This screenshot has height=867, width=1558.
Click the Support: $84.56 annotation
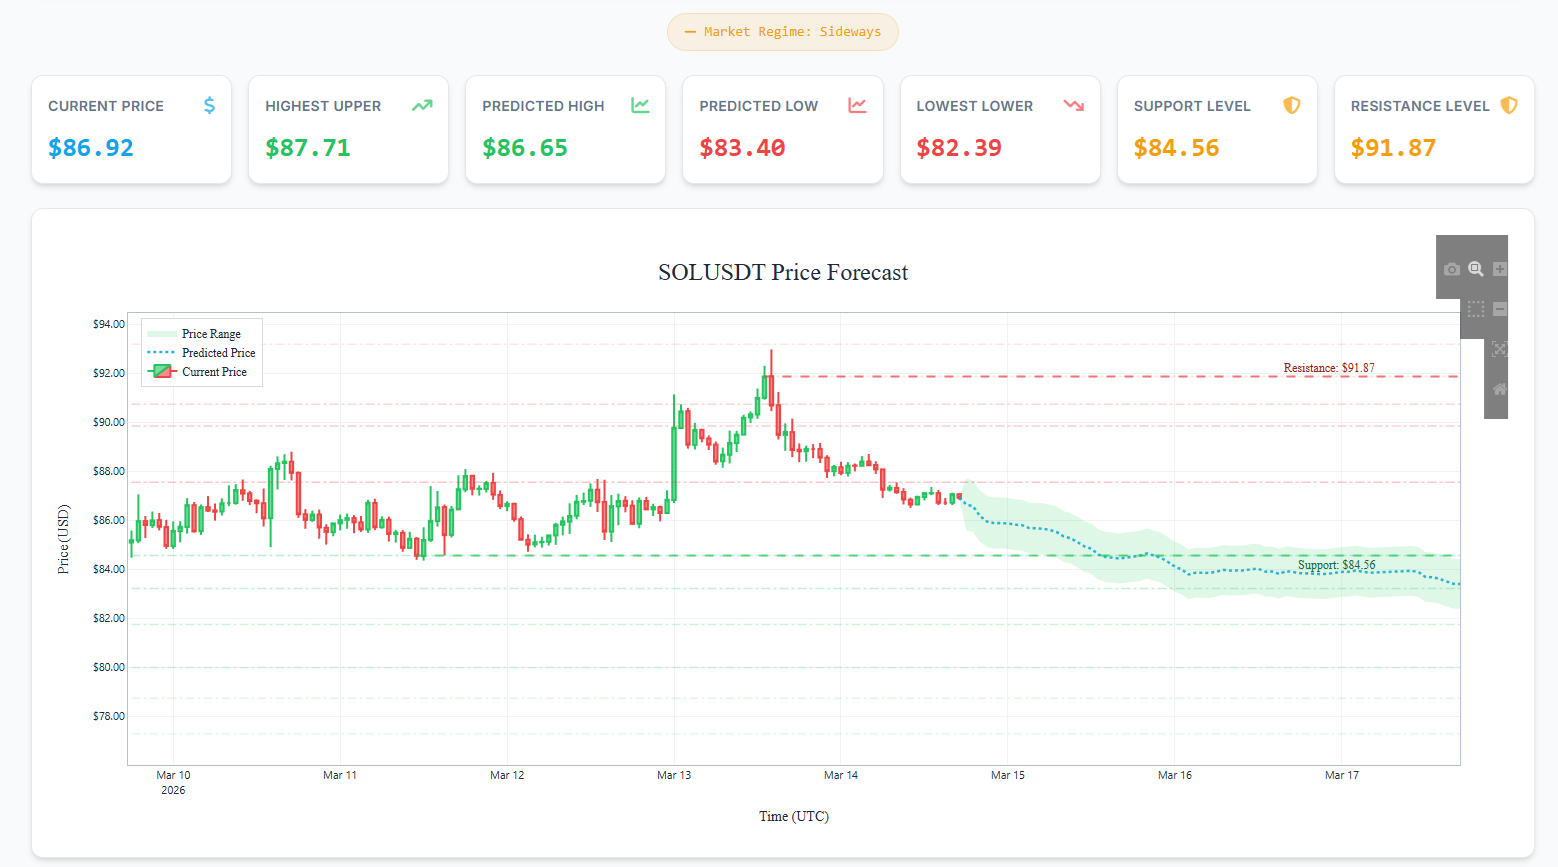pyautogui.click(x=1336, y=565)
